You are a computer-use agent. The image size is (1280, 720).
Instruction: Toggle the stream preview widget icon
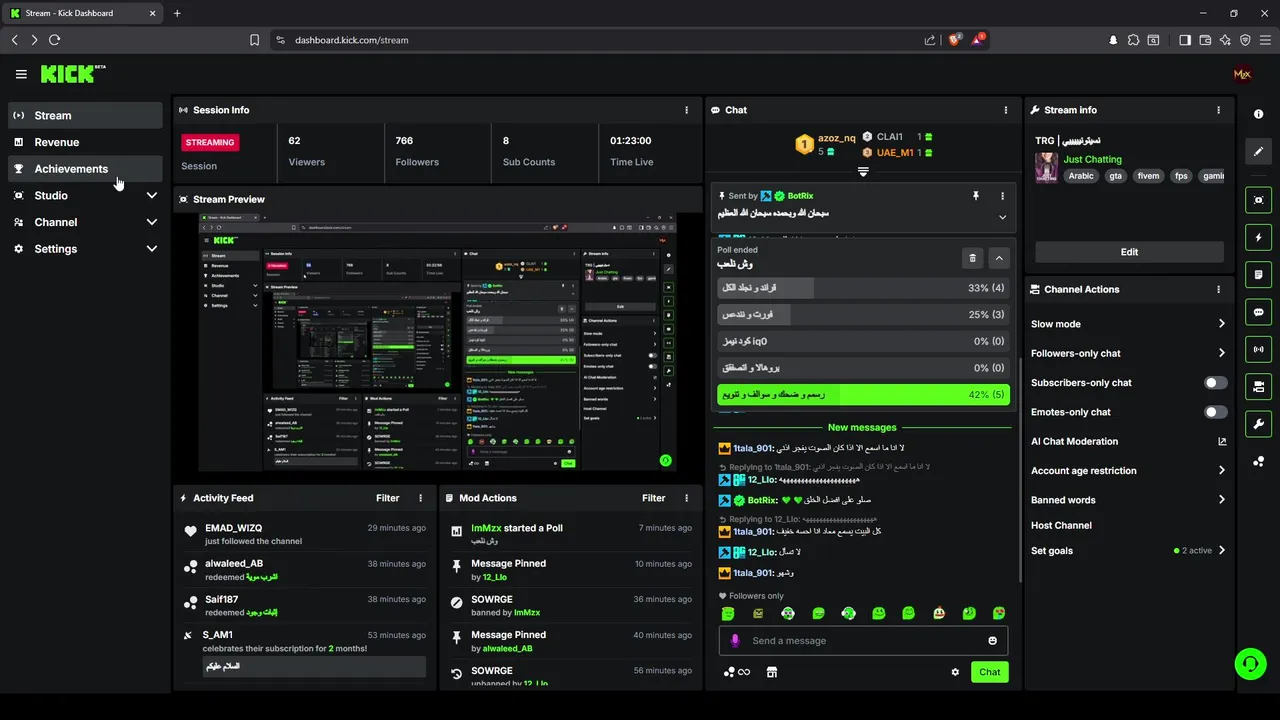coord(1258,200)
